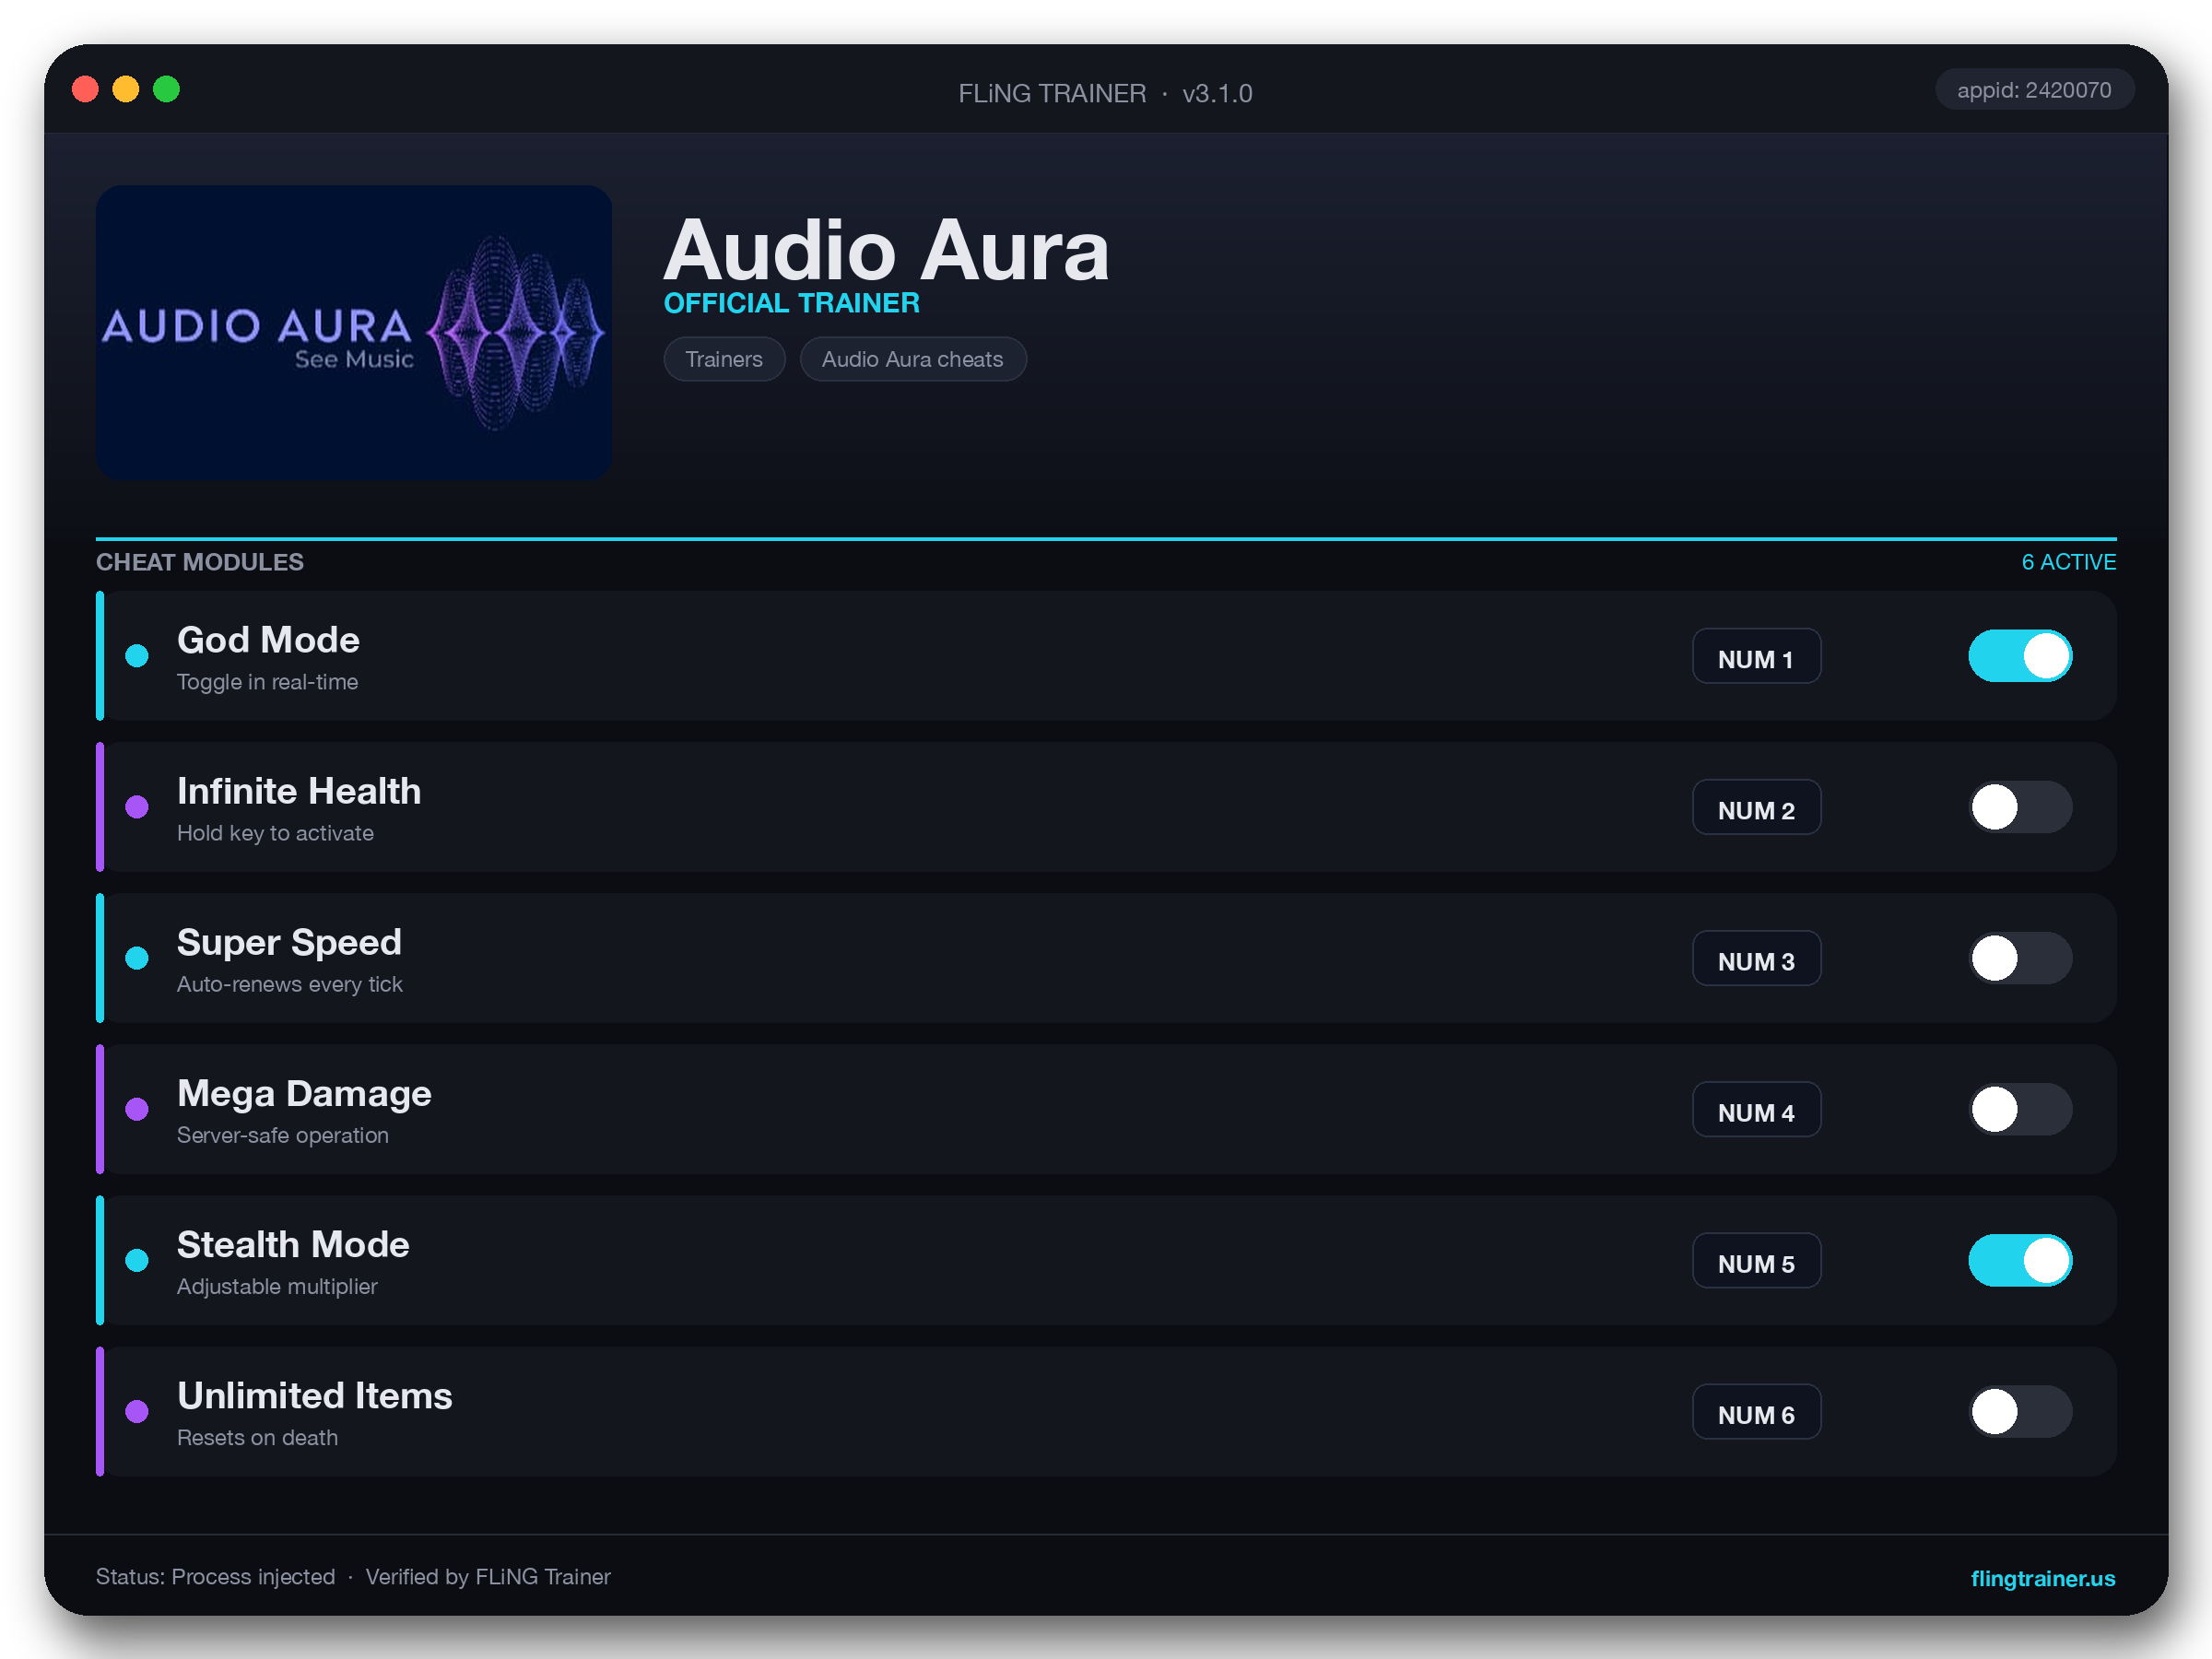Click the NUM 5 hotkey badge
This screenshot has height=1659, width=2212.
coord(1756,1260)
